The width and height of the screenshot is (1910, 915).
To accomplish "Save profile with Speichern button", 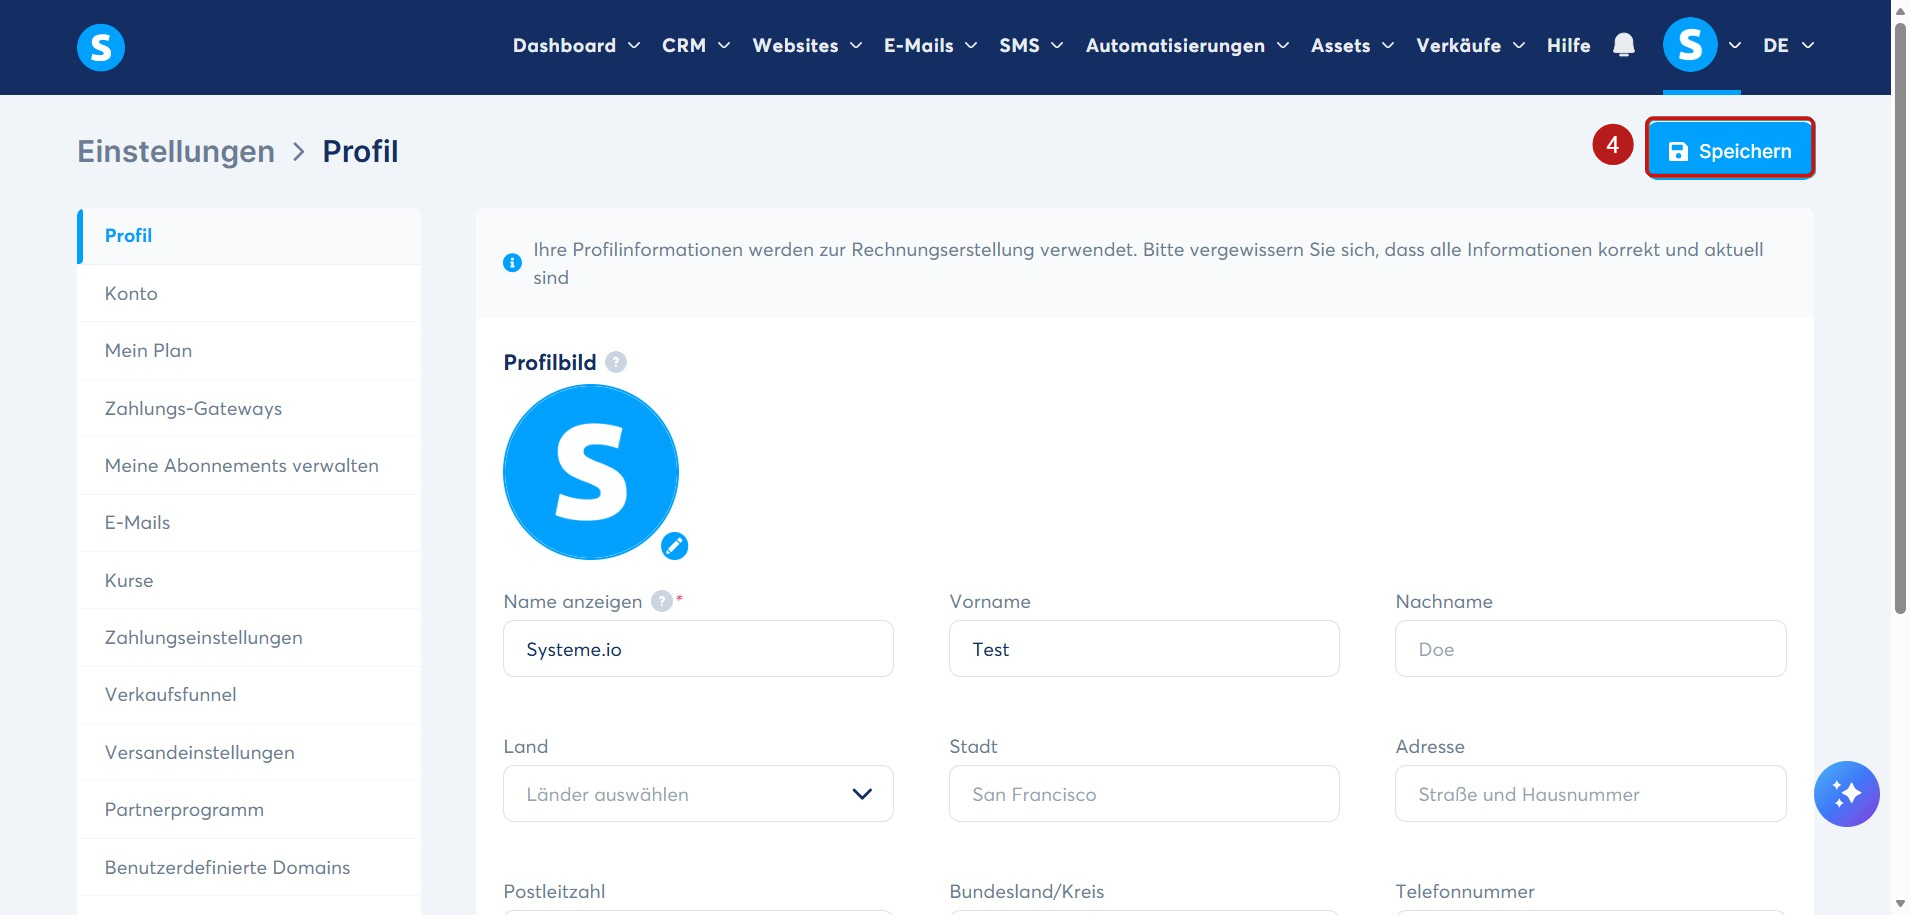I will pyautogui.click(x=1730, y=150).
